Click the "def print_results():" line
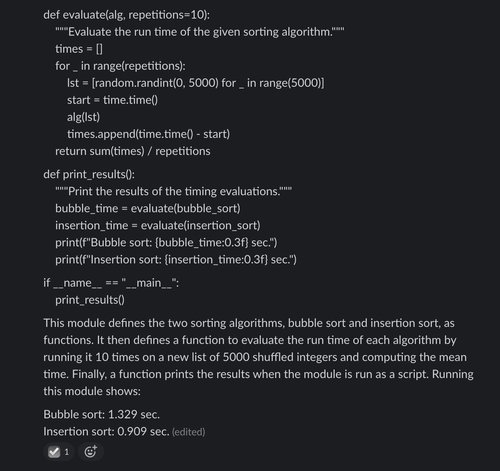 point(89,174)
